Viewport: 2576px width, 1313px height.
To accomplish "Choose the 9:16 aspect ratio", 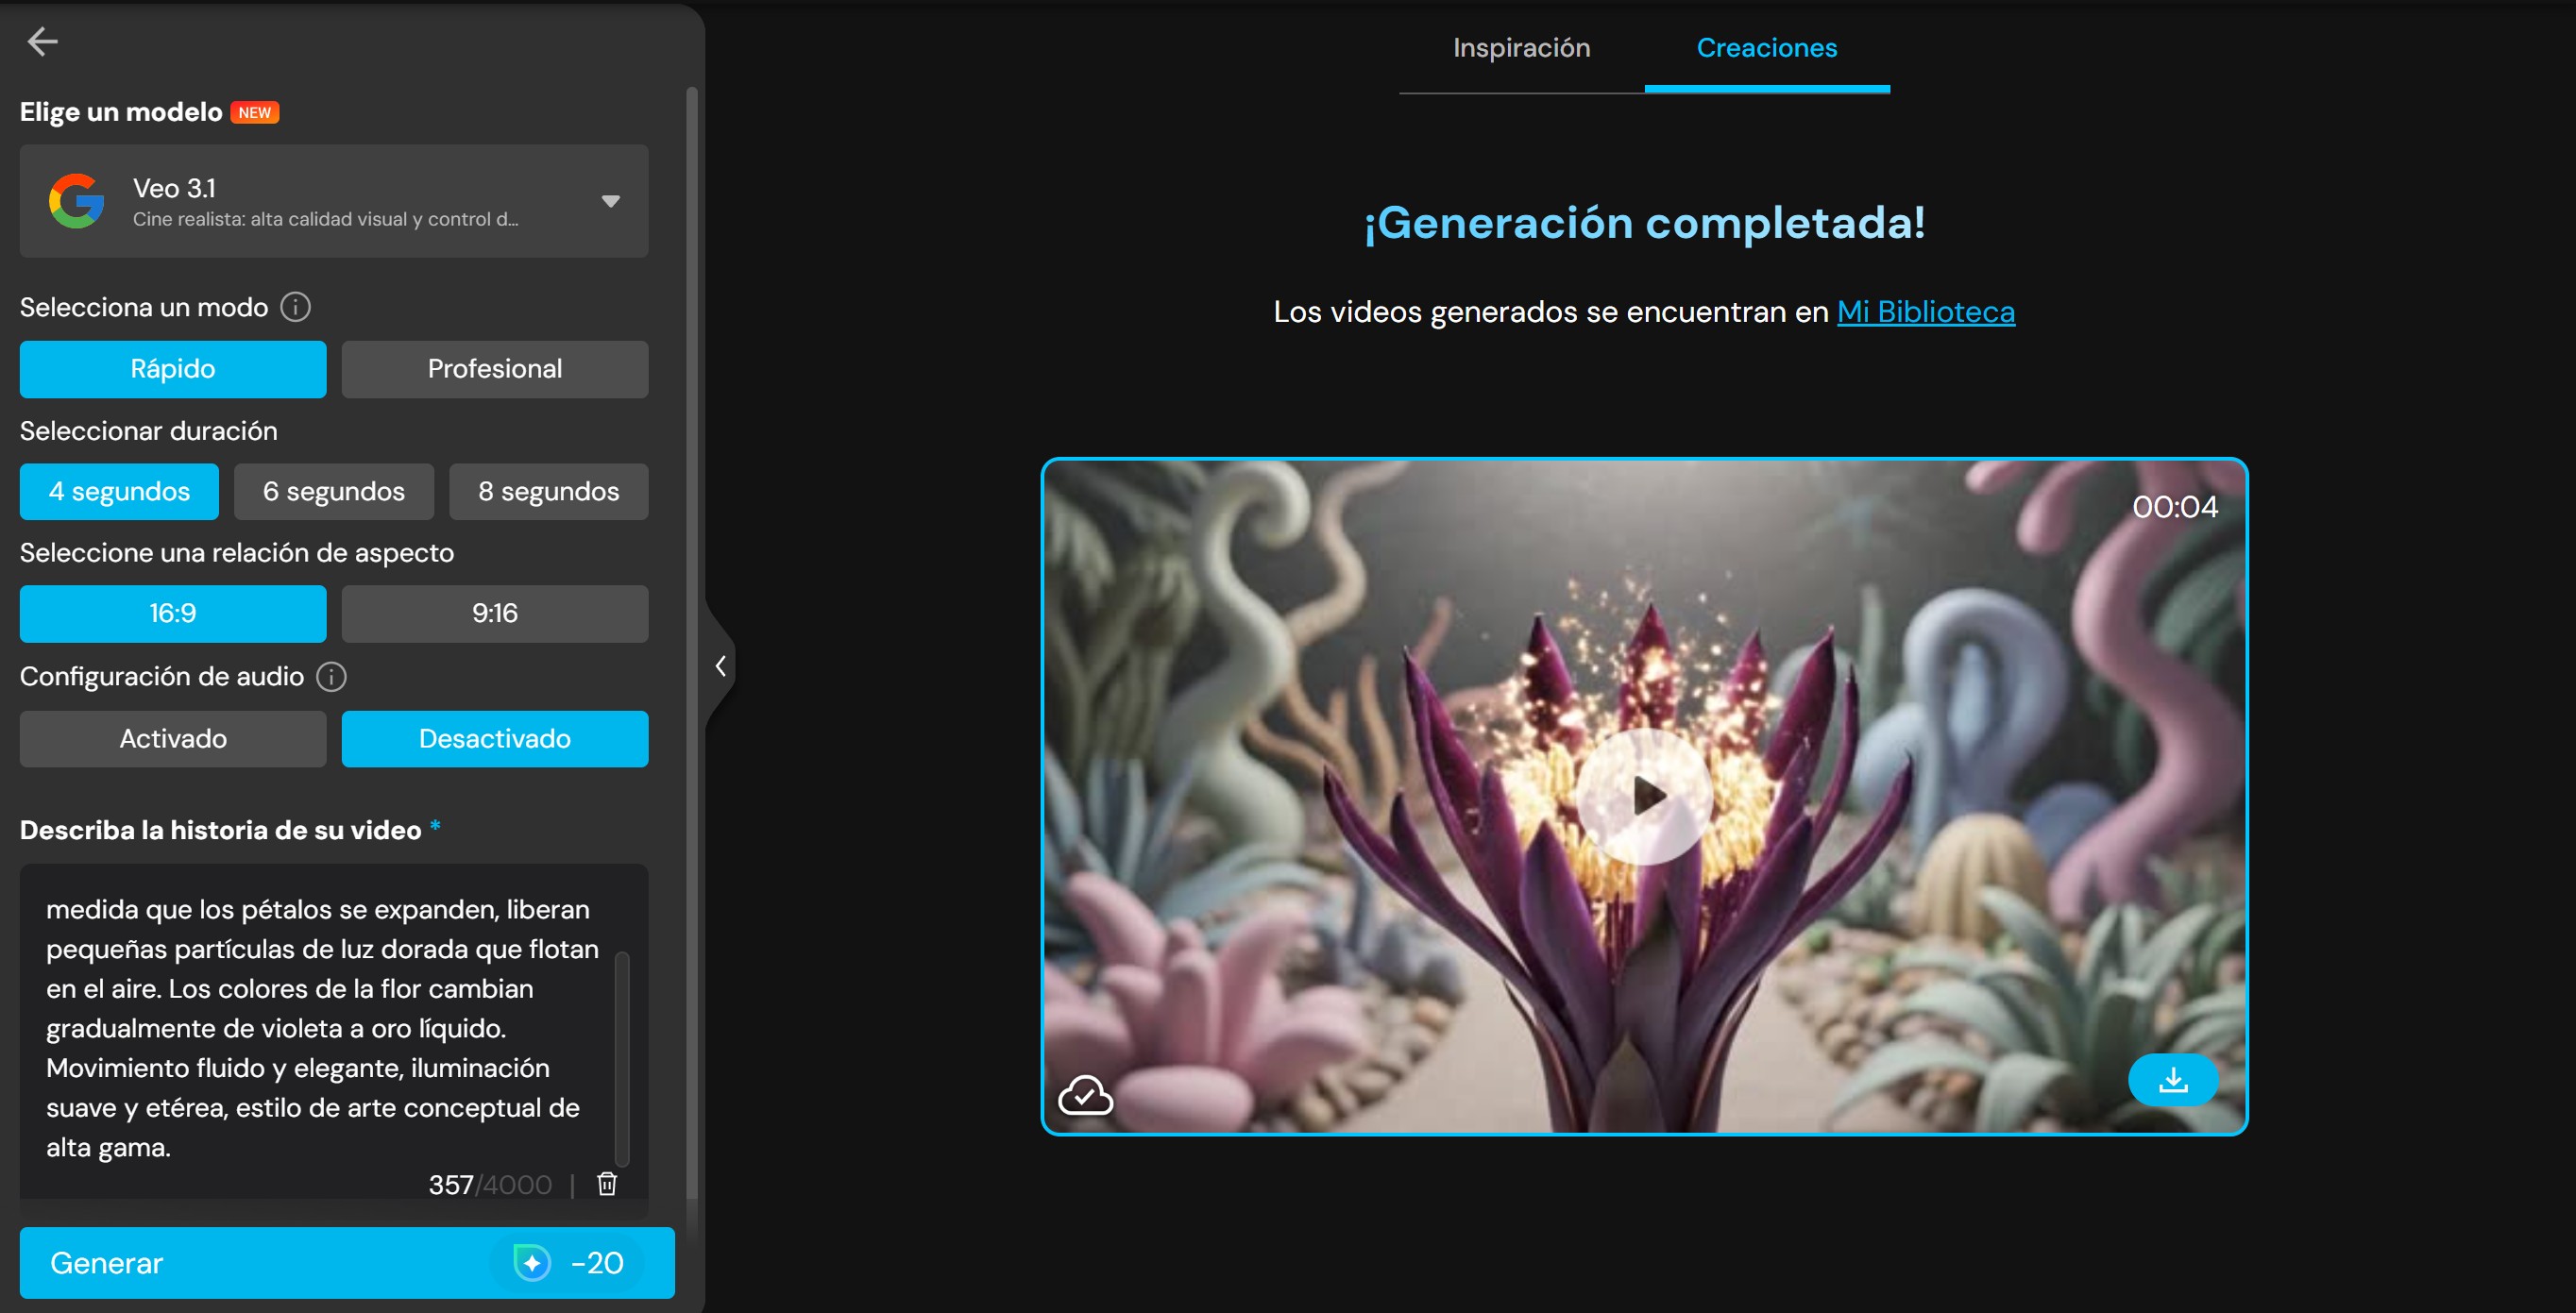I will [494, 613].
